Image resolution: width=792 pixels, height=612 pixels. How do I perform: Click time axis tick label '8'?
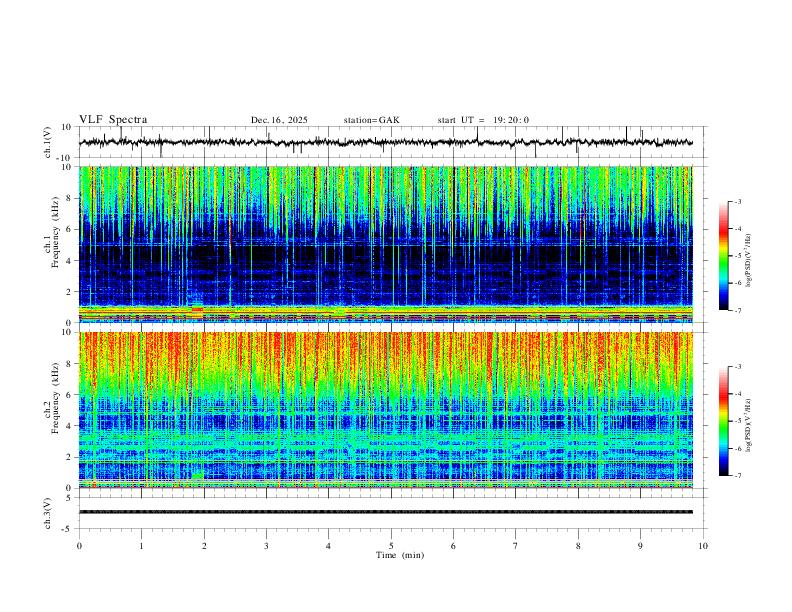[578, 546]
